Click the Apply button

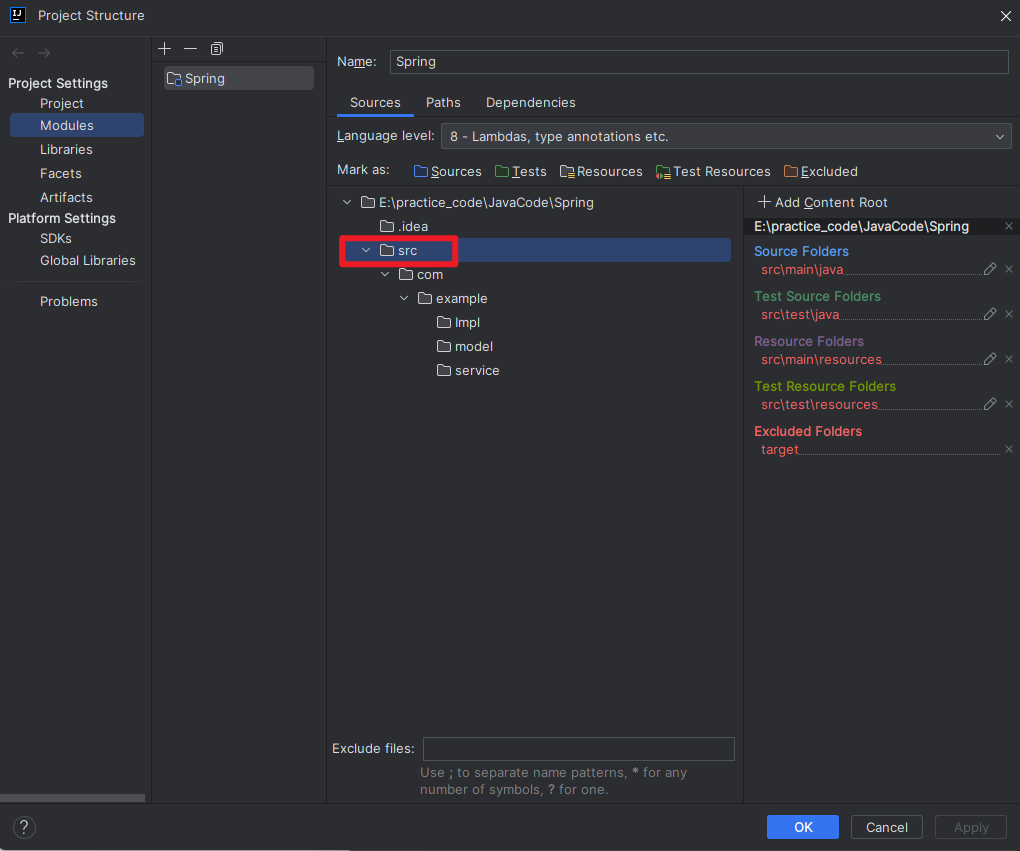point(971,827)
